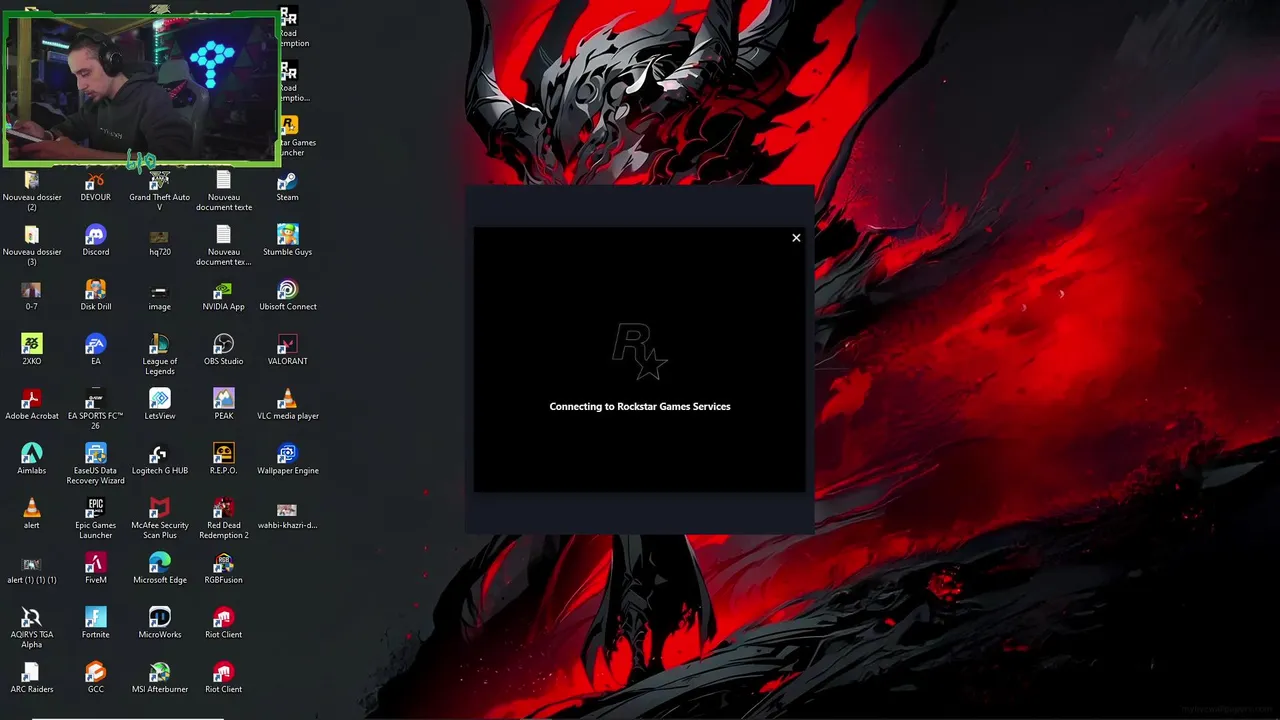Click the Ubisoft Connect shortcut
Screen dimensions: 1280x720
(287, 296)
